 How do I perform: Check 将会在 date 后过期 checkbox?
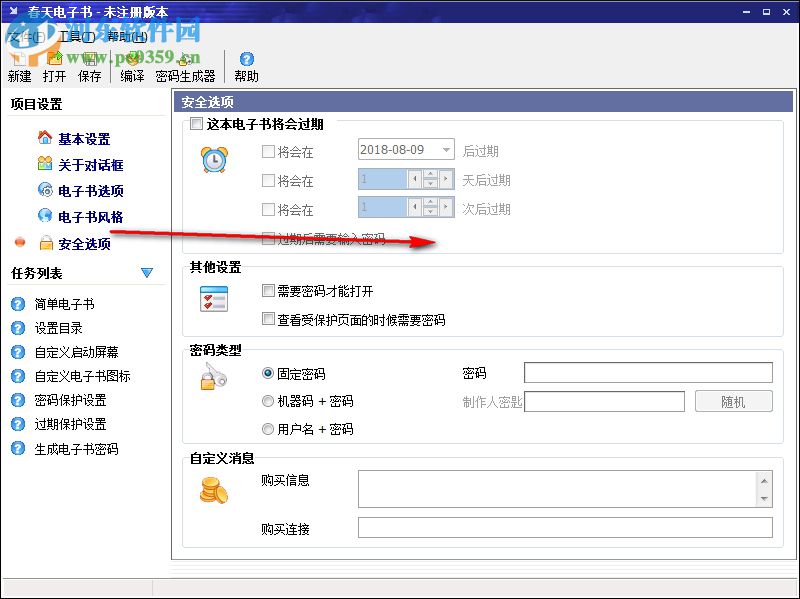click(268, 152)
